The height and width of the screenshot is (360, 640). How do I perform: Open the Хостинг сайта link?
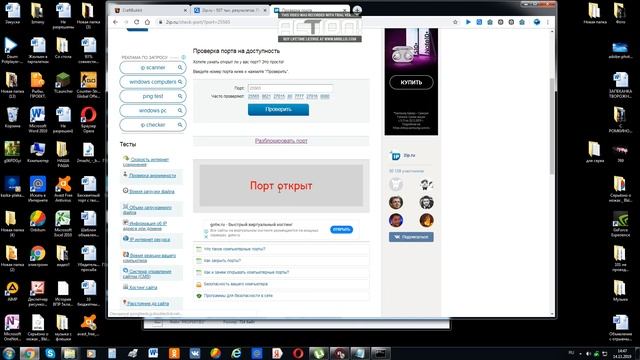coord(143,287)
